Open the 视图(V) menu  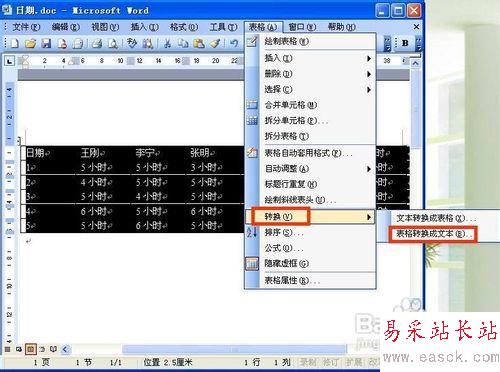105,27
